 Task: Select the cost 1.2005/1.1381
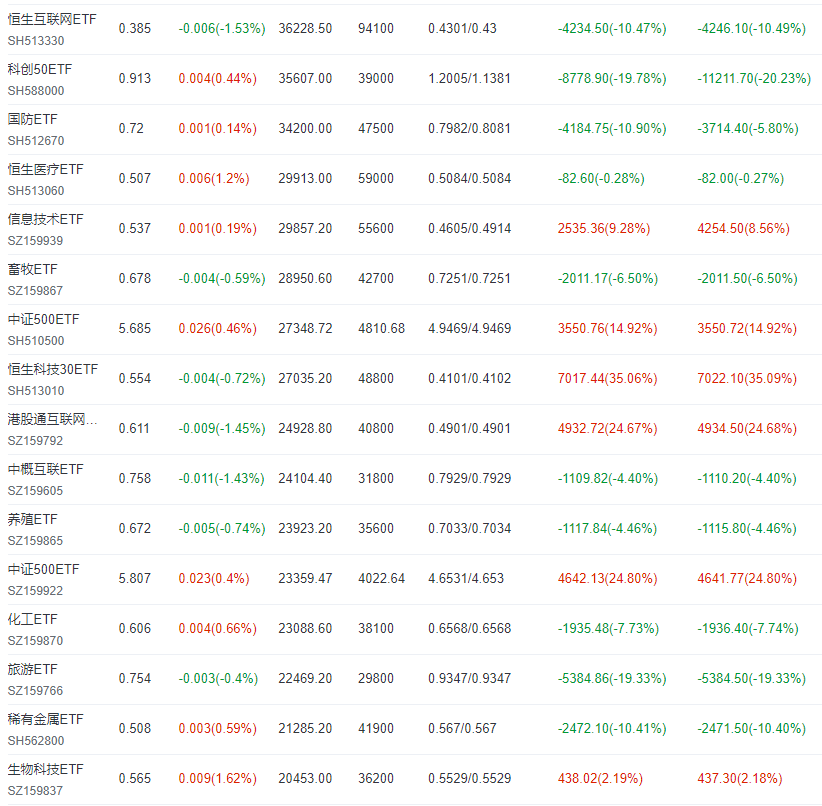[x=469, y=79]
